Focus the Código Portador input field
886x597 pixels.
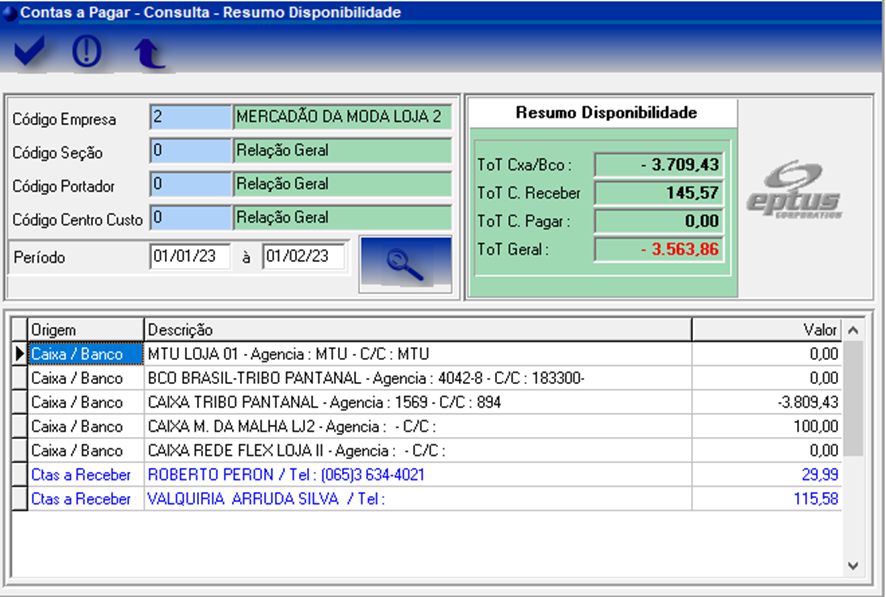tap(189, 185)
